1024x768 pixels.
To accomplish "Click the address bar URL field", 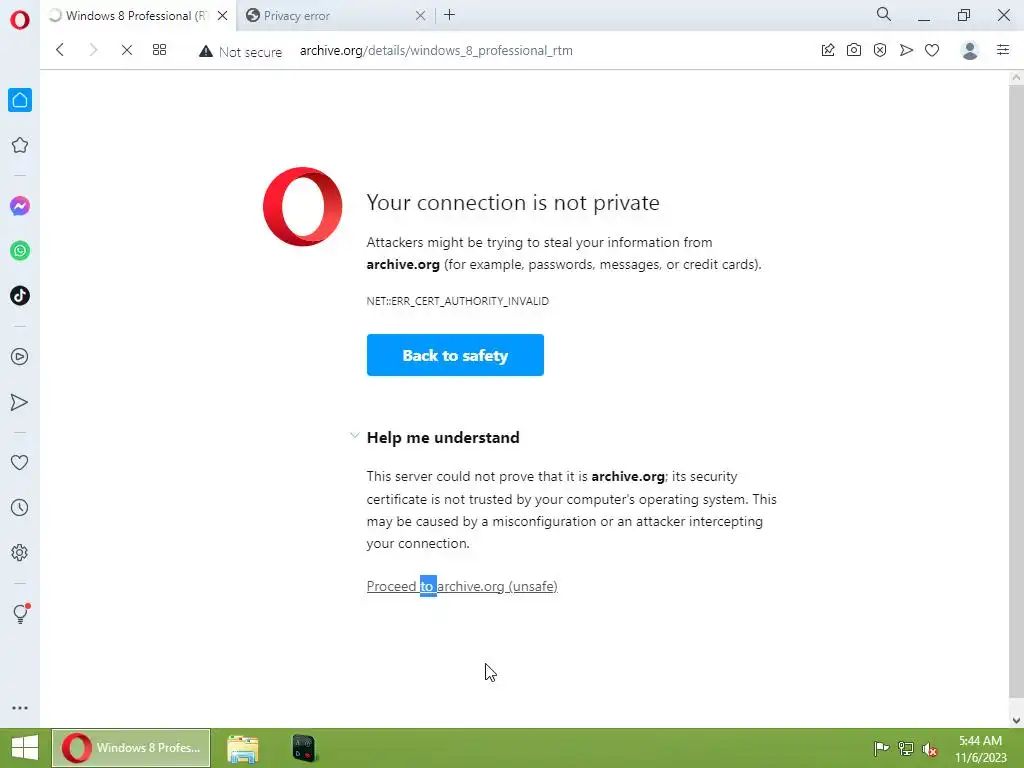I will [x=436, y=51].
